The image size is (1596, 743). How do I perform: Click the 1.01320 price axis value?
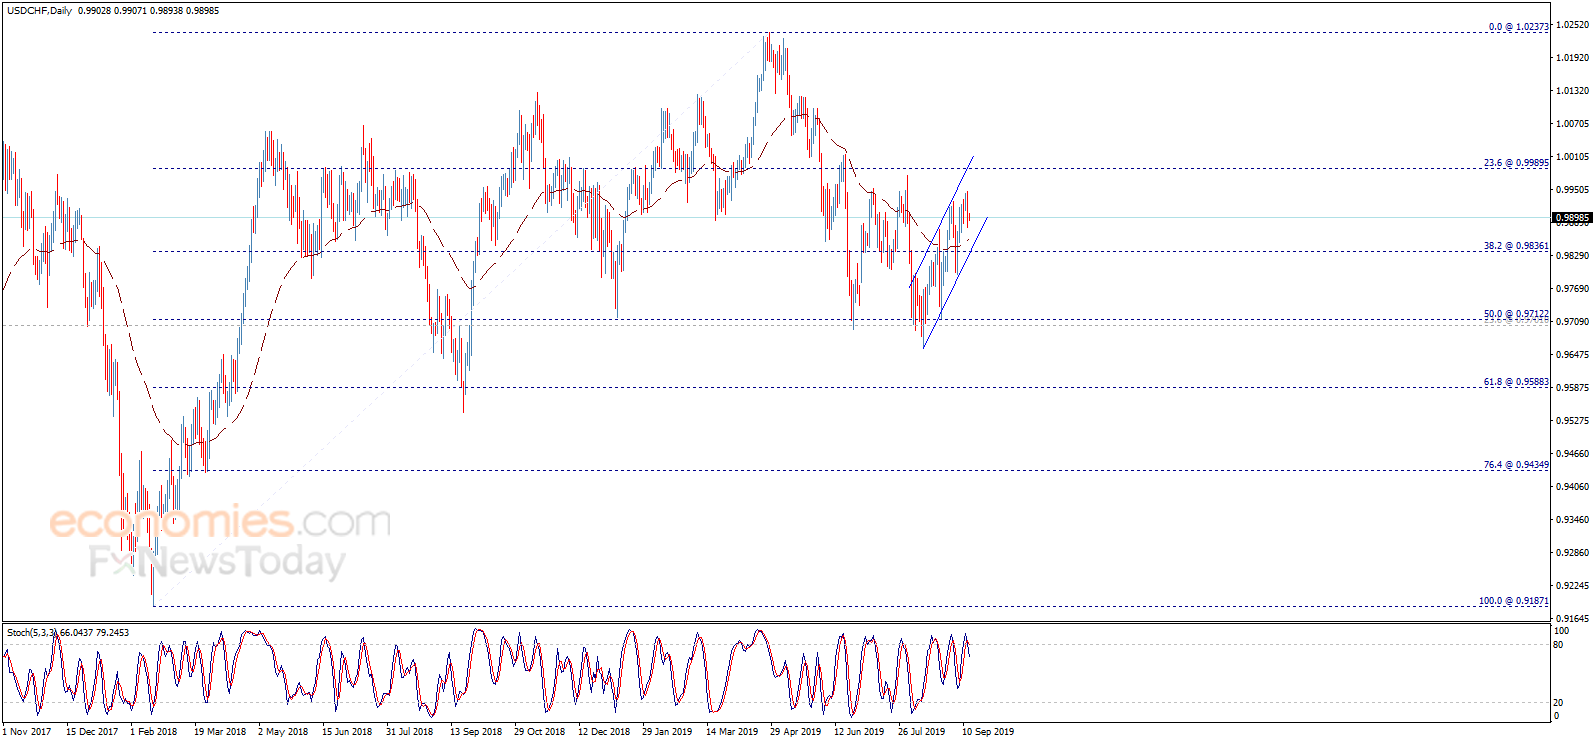pos(1572,91)
